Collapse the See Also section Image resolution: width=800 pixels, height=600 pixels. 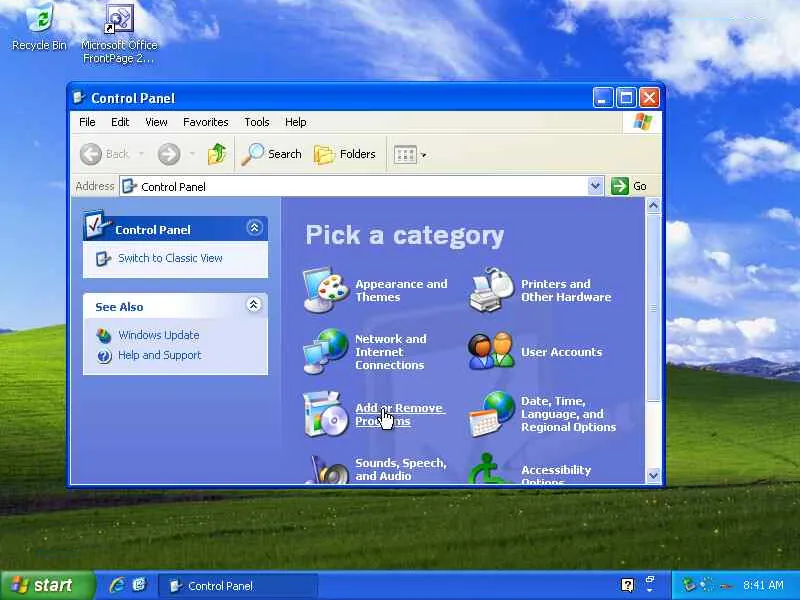click(x=254, y=305)
